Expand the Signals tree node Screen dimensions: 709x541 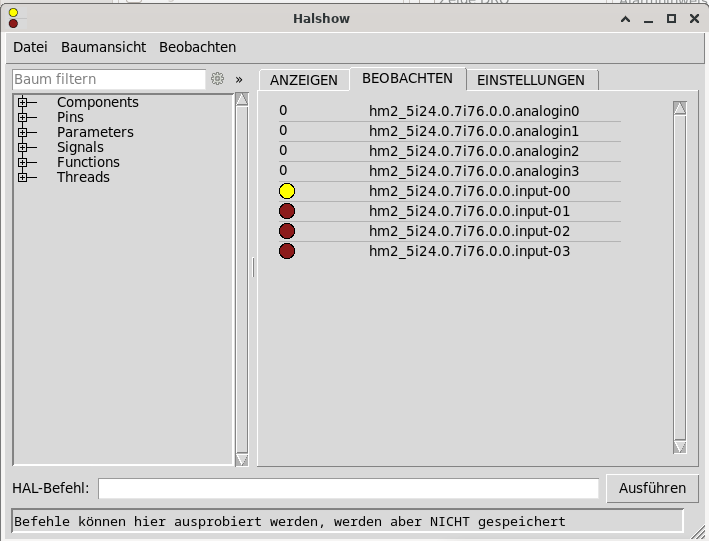tap(22, 147)
